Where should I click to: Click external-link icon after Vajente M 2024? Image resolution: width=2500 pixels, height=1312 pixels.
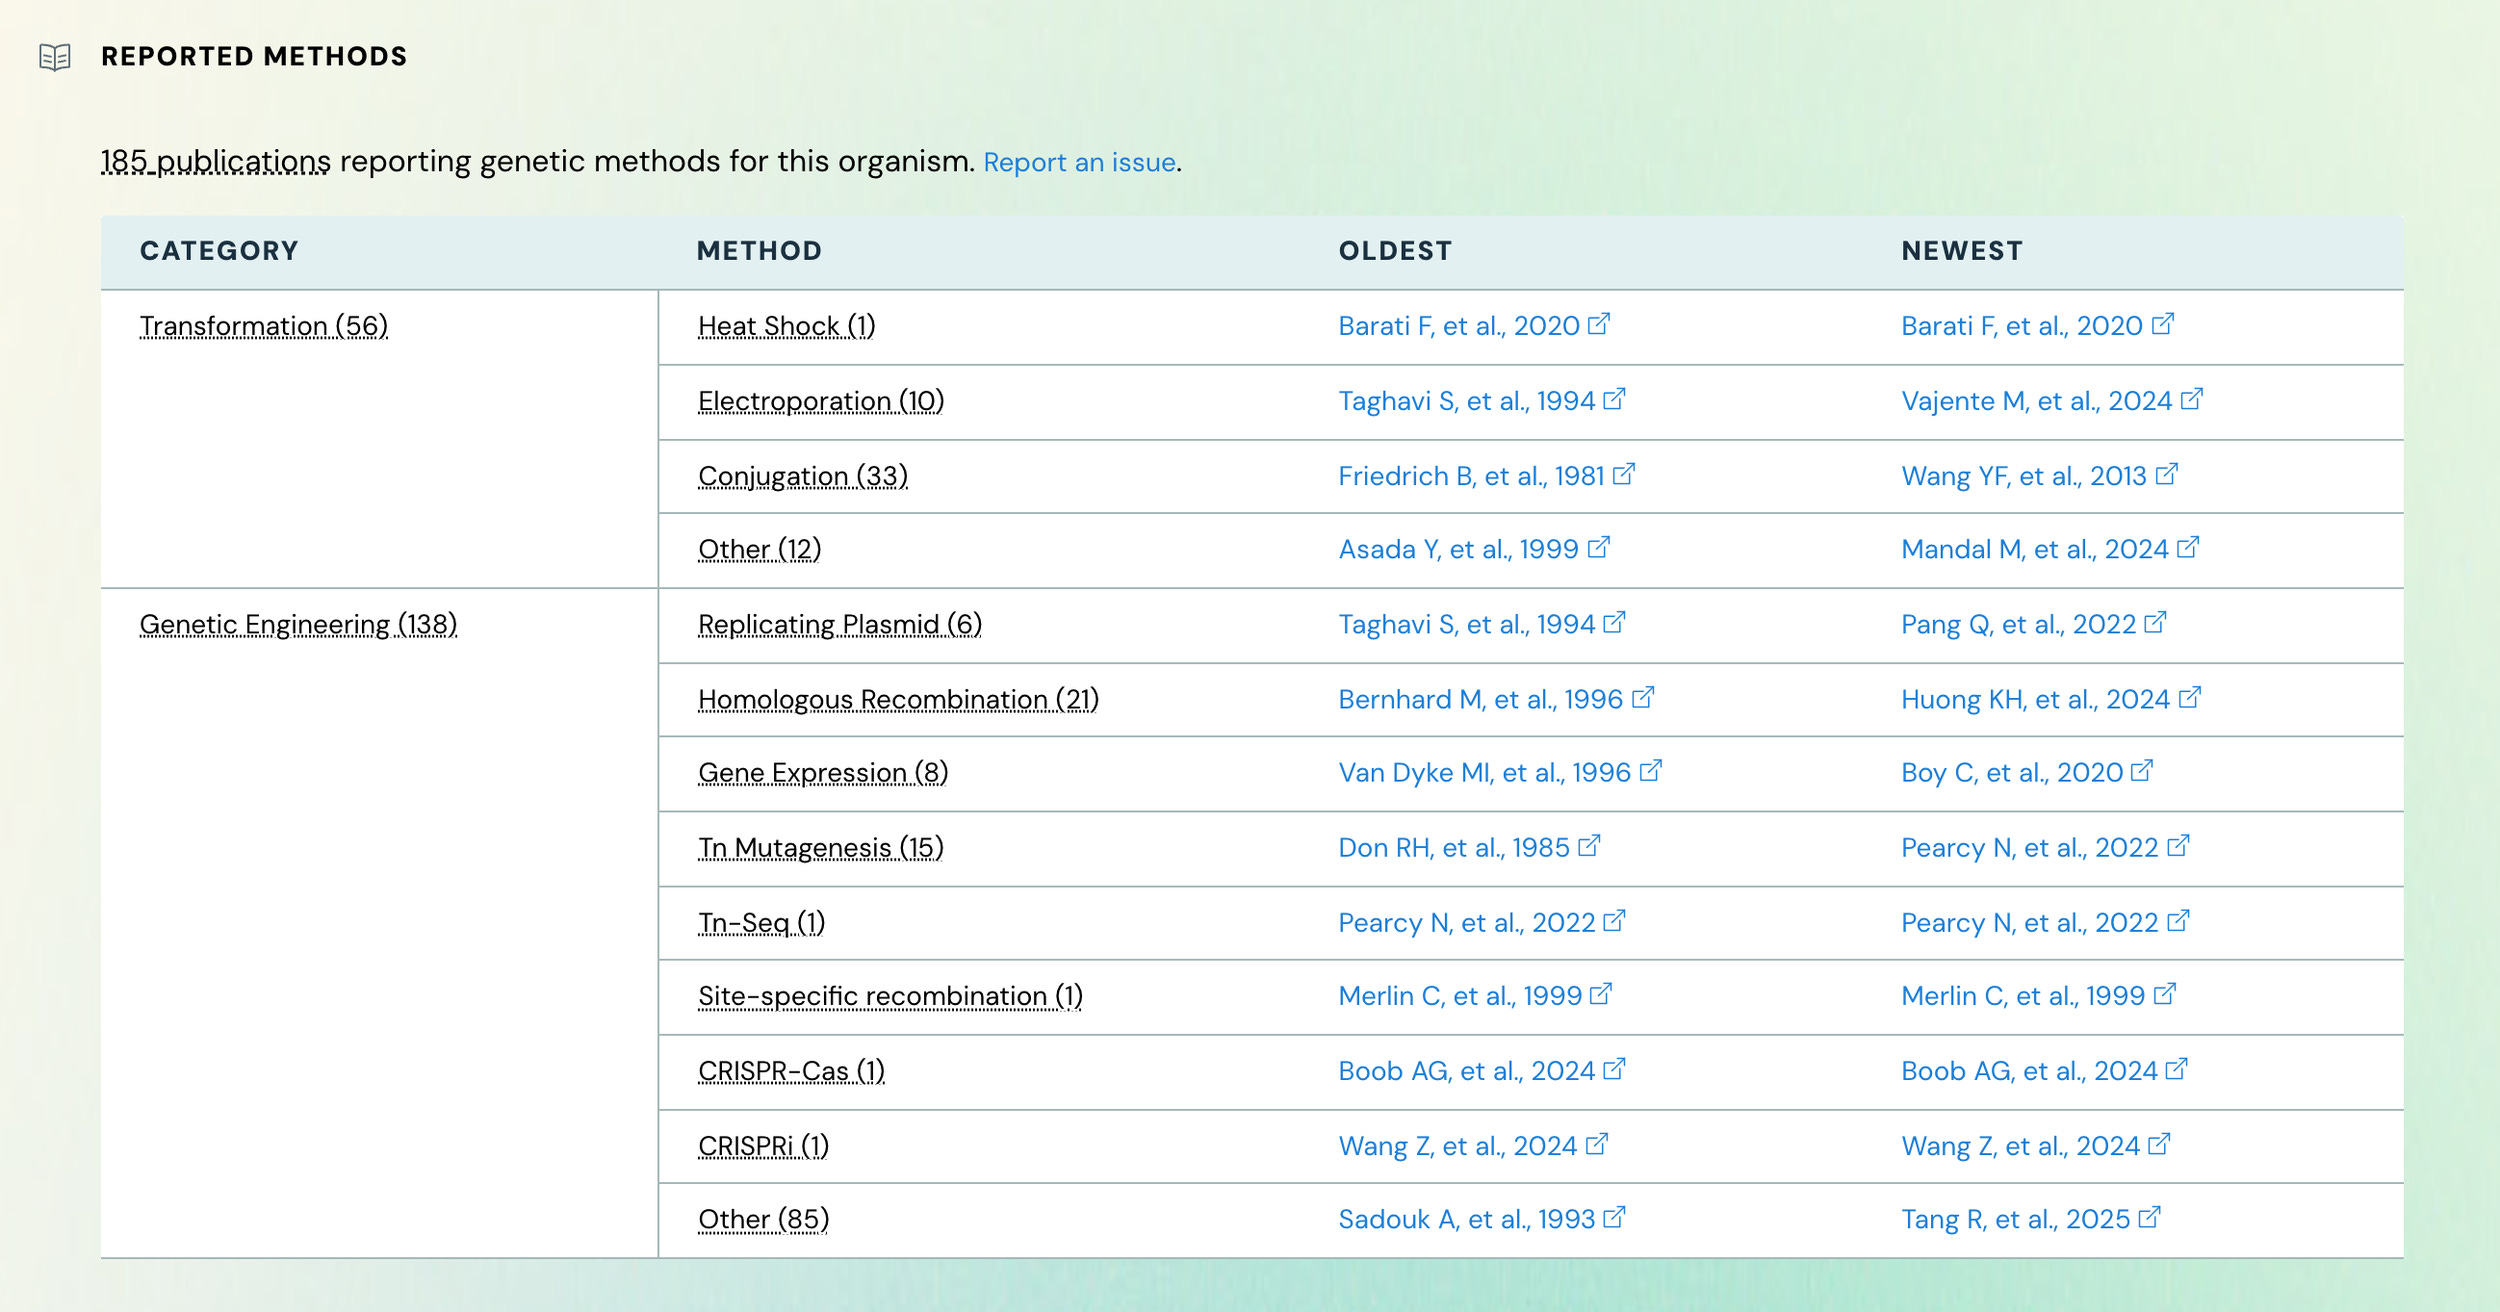[2192, 399]
